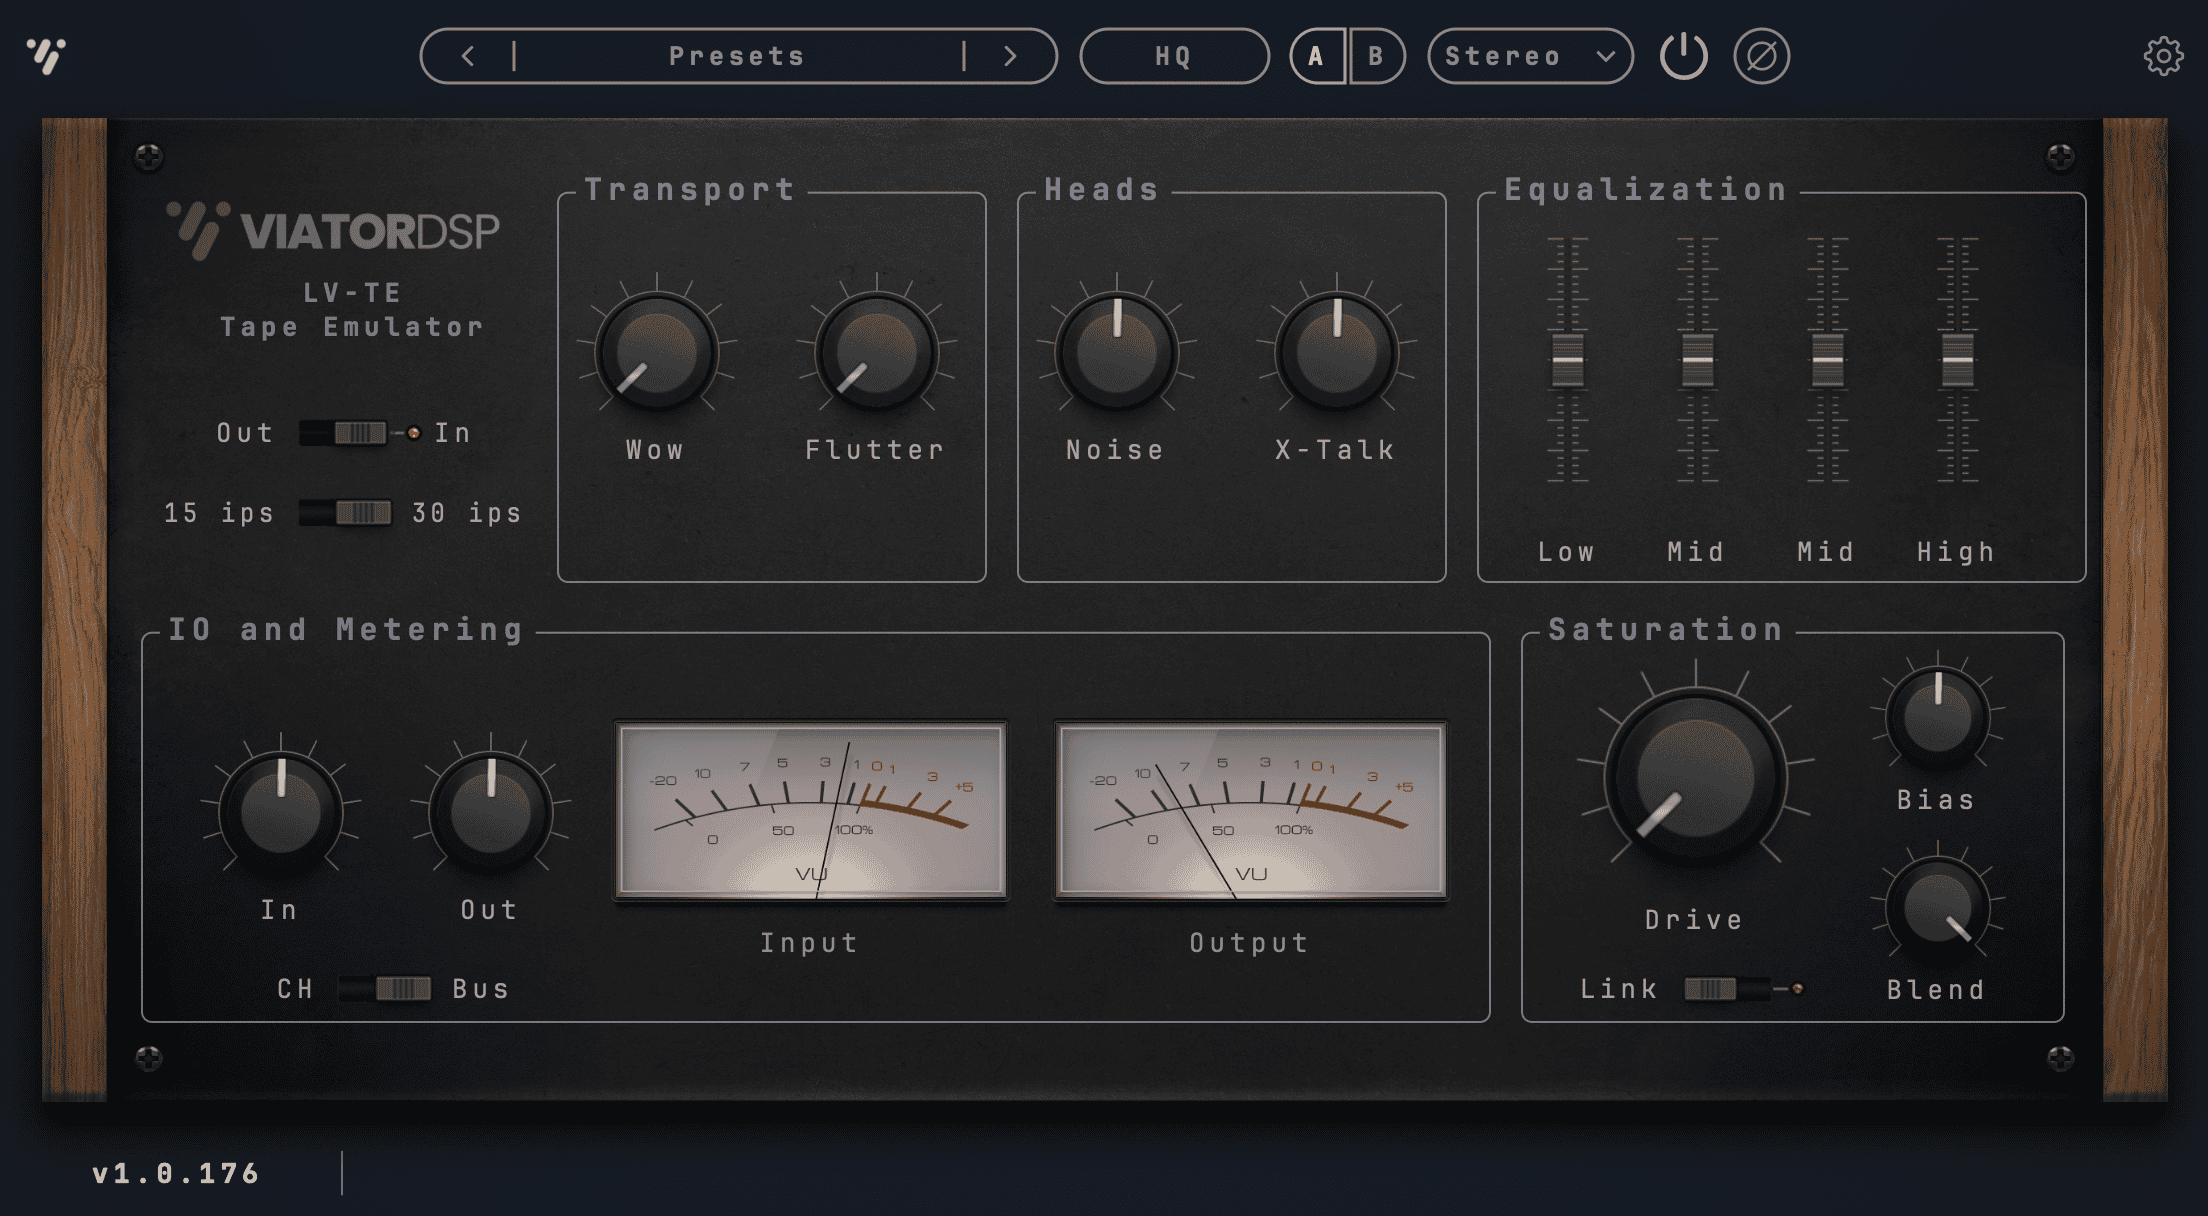
Task: Click the ViatorDSP brand logo on panel
Action: point(333,230)
